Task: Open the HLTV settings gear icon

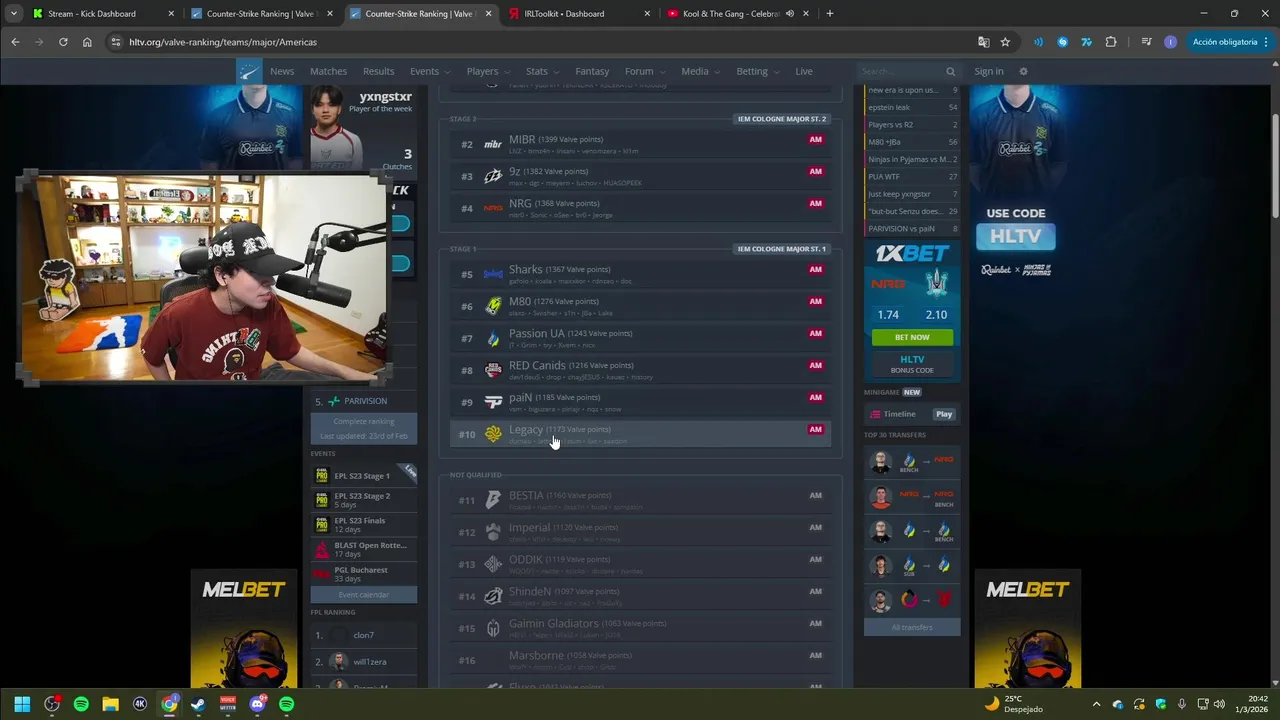Action: pyautogui.click(x=1023, y=71)
